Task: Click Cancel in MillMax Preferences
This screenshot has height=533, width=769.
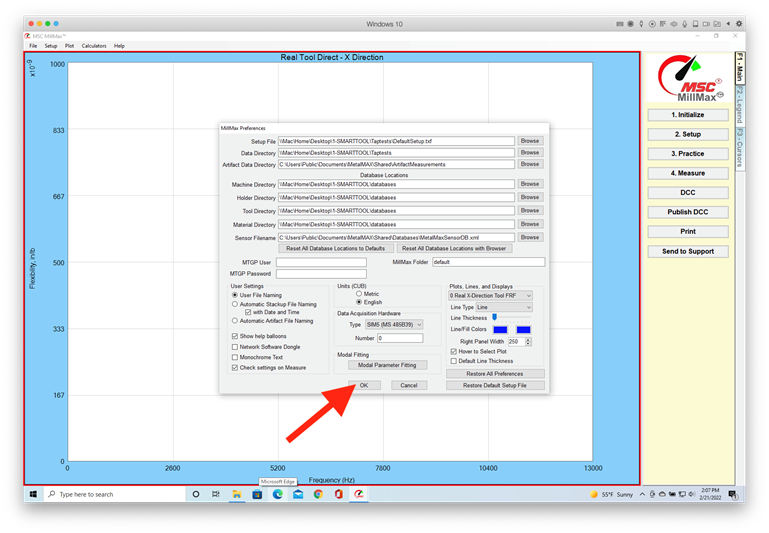Action: pyautogui.click(x=409, y=385)
